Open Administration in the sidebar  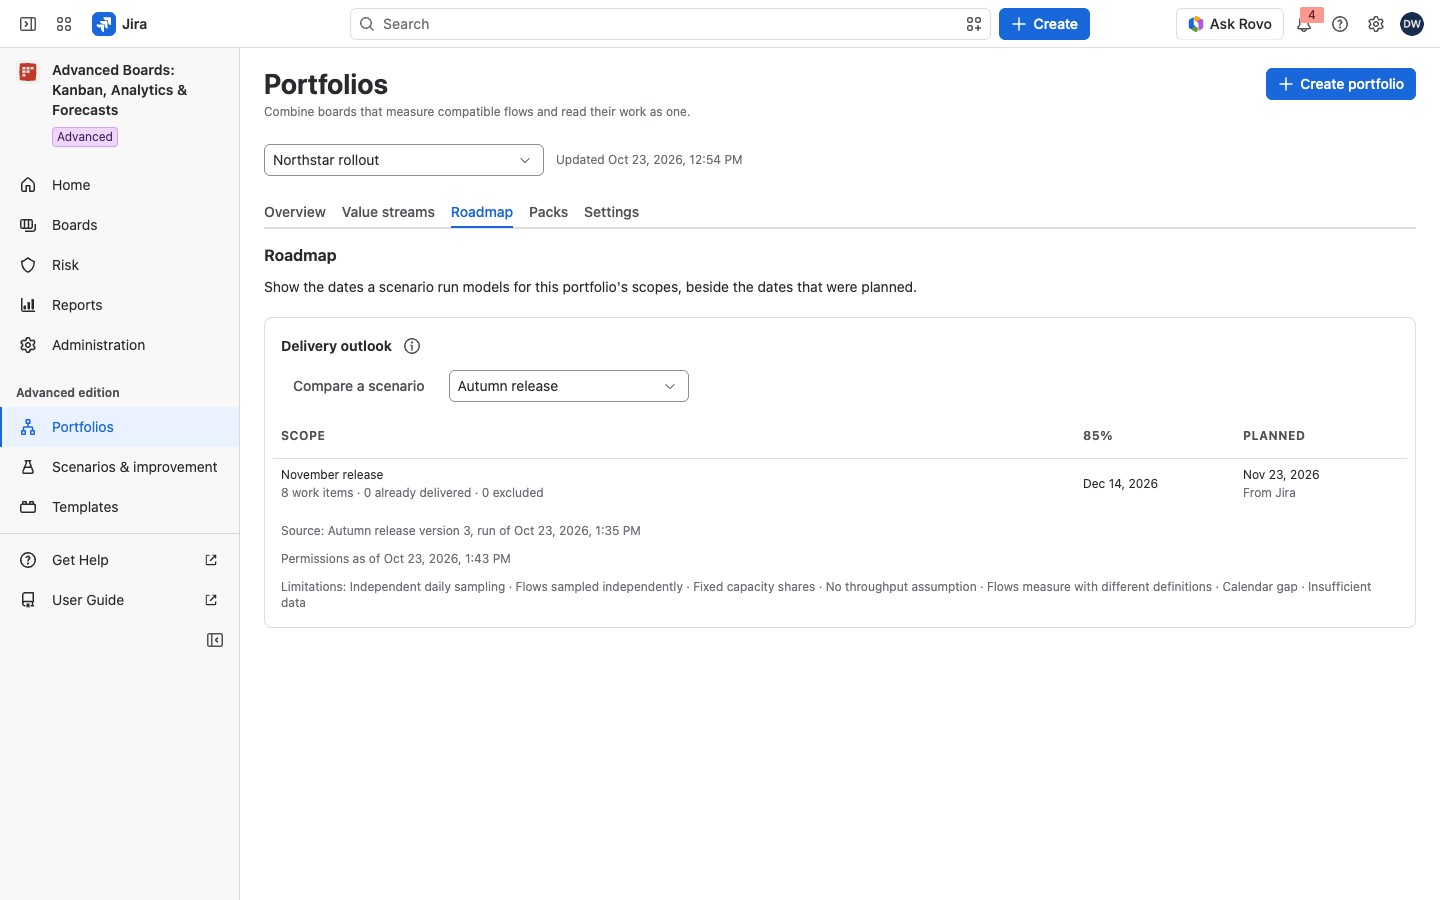coord(120,345)
